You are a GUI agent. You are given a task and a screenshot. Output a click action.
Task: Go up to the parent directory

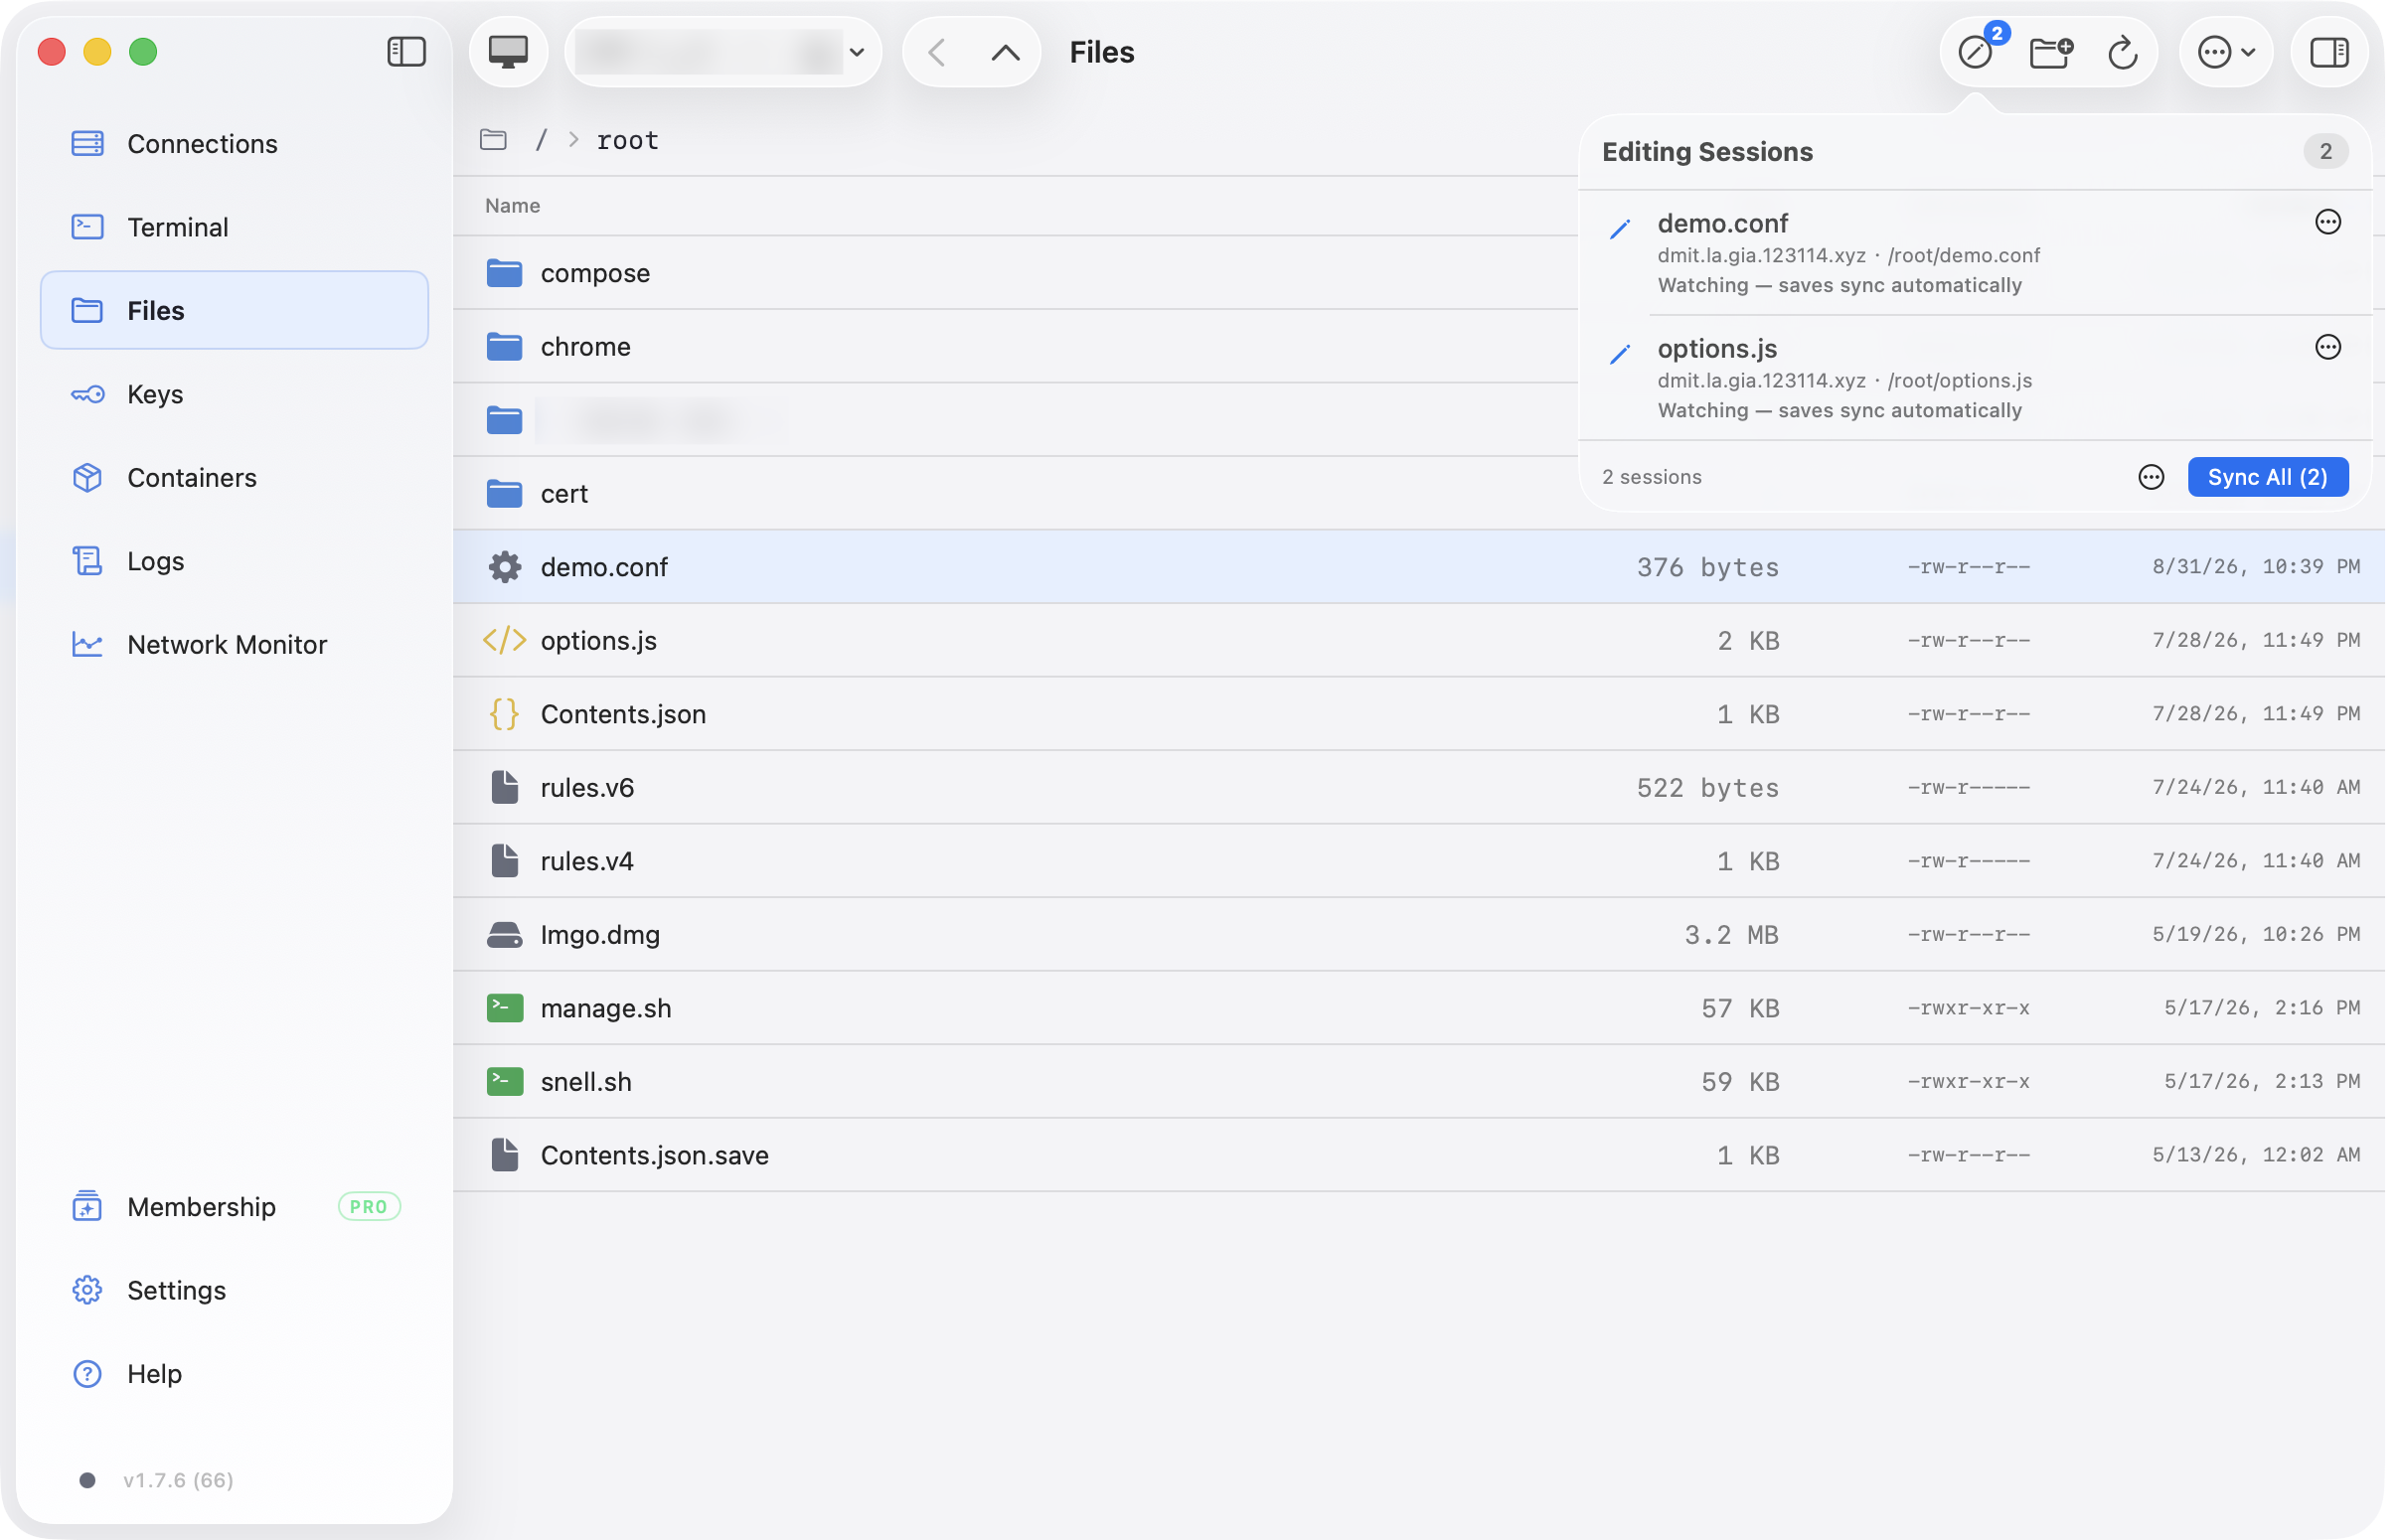(1005, 52)
